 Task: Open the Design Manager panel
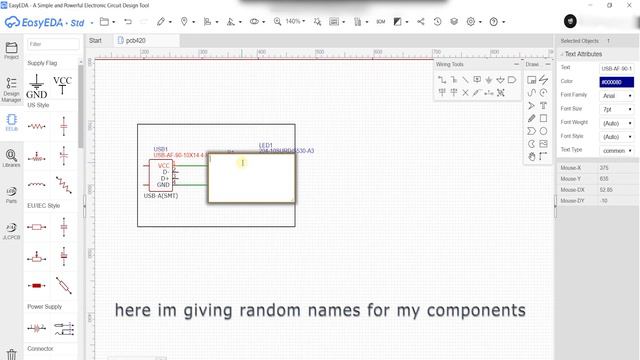click(x=11, y=89)
